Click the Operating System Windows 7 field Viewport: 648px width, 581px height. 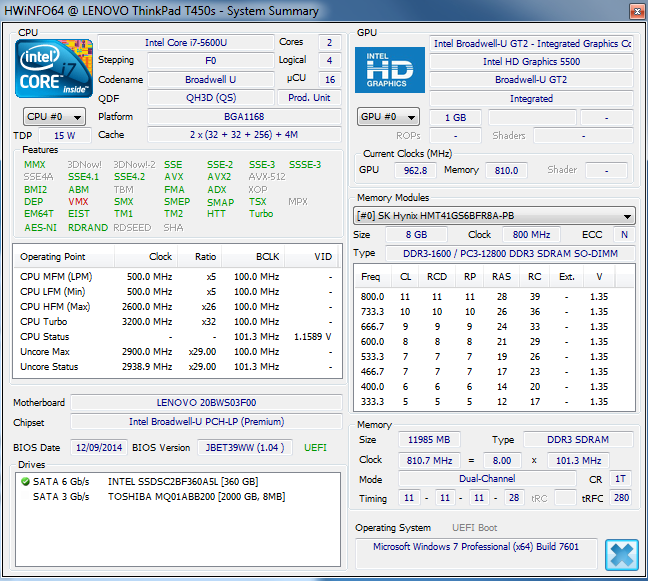[476, 547]
